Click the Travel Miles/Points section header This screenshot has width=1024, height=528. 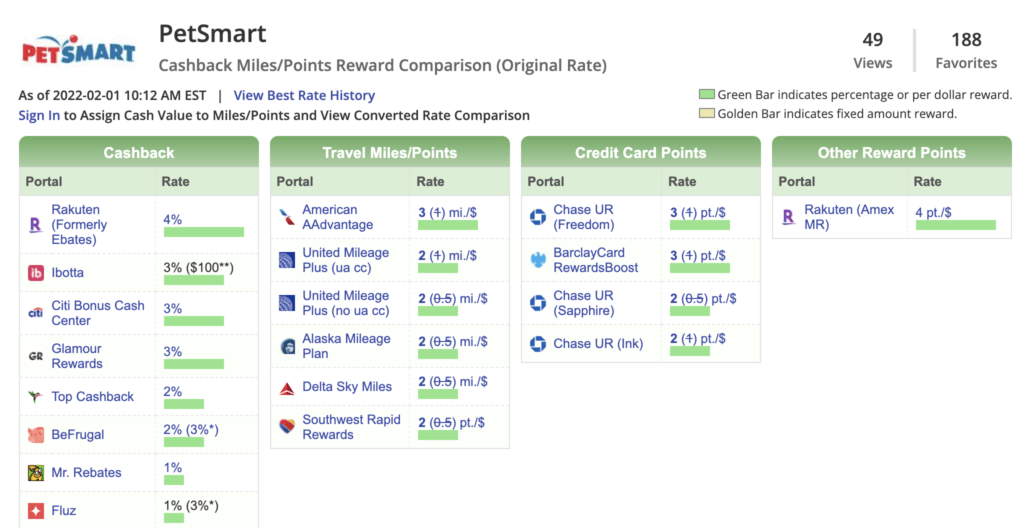pos(389,153)
